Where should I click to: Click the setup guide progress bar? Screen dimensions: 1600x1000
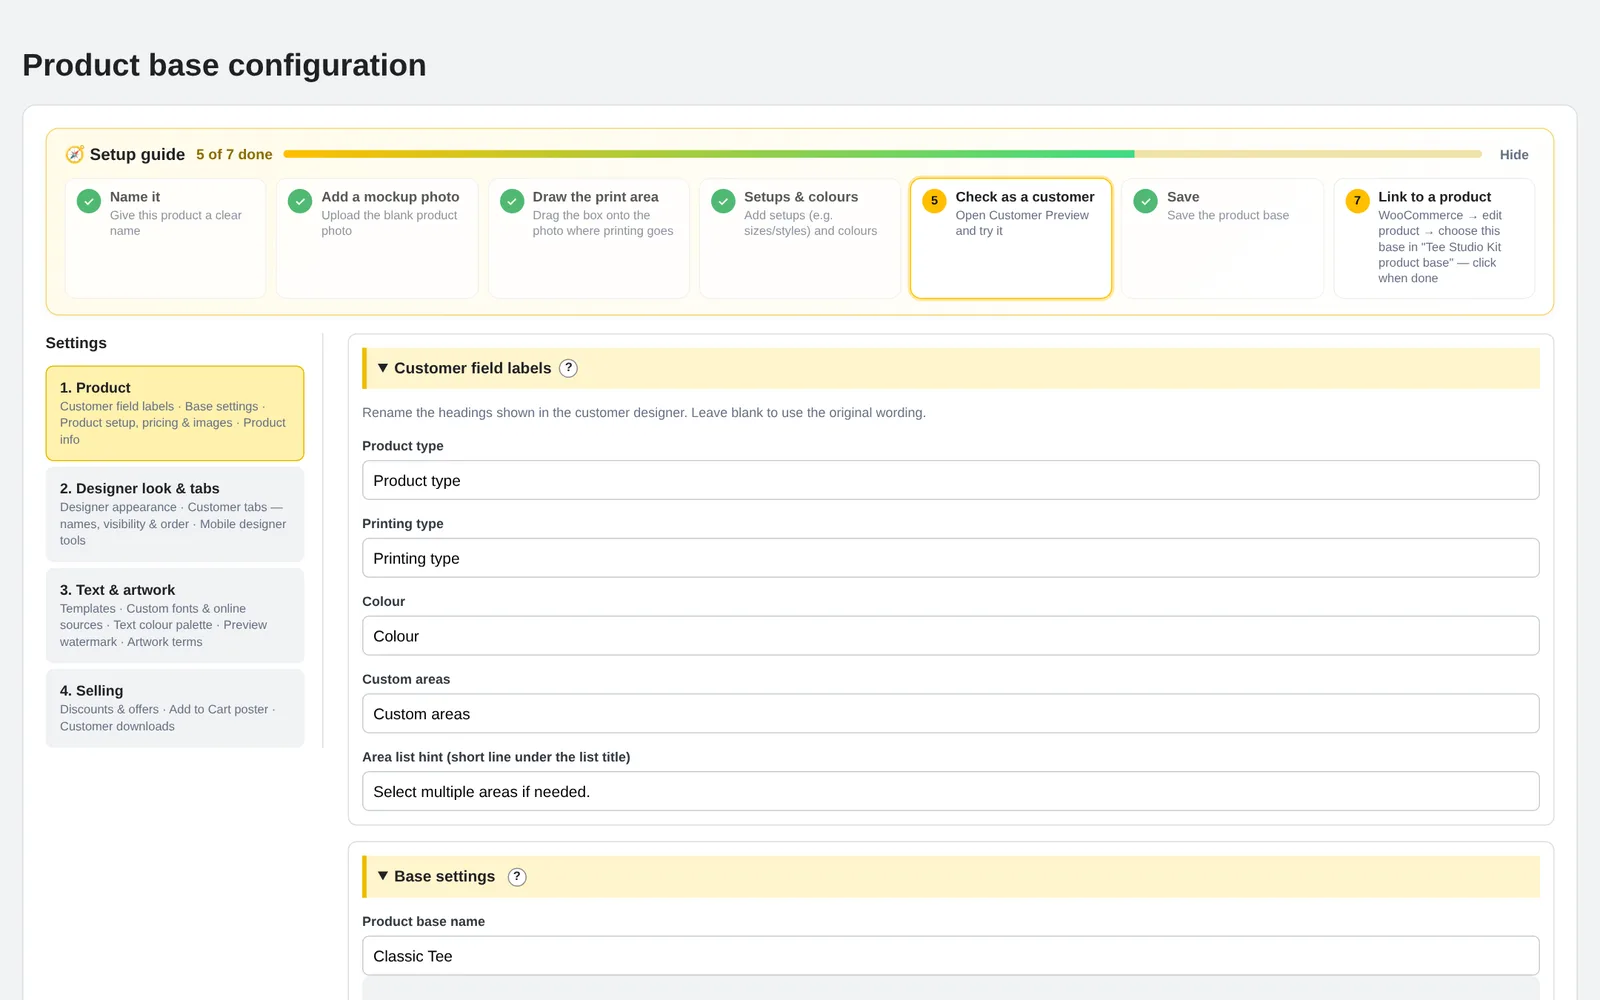tap(882, 154)
